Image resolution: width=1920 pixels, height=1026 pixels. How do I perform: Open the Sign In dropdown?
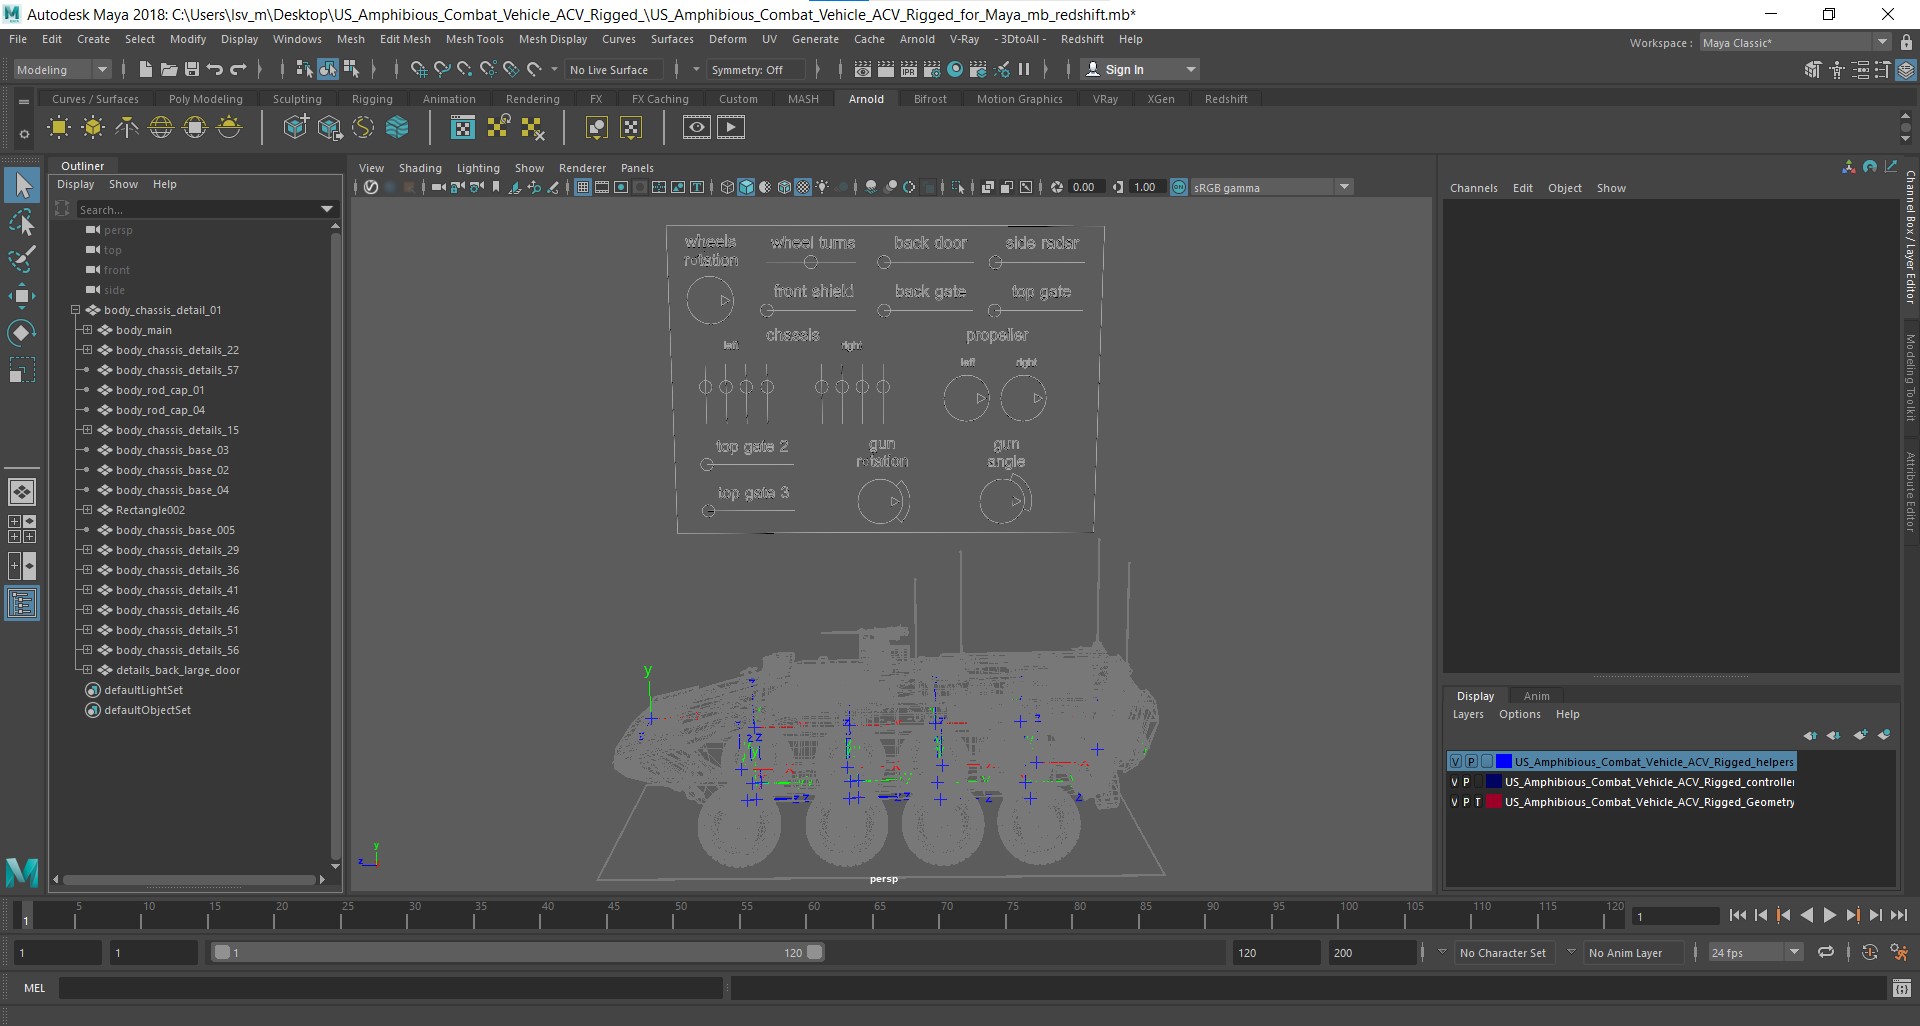point(1141,69)
